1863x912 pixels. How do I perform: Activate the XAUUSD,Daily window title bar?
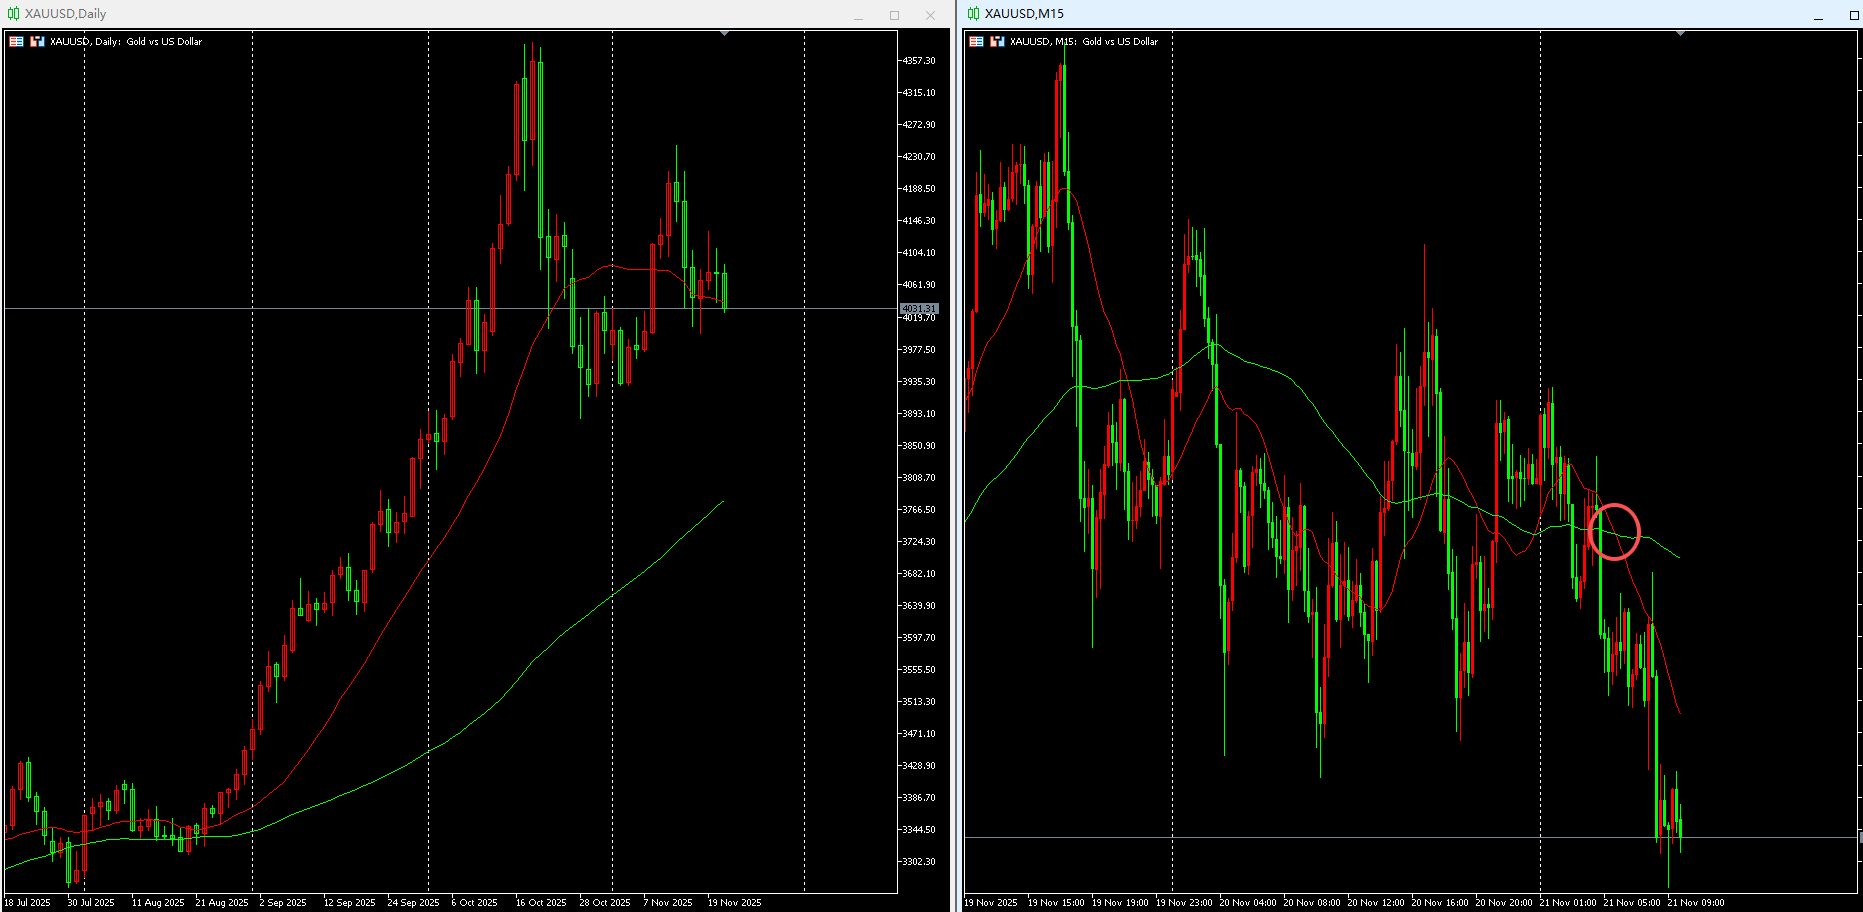point(430,14)
